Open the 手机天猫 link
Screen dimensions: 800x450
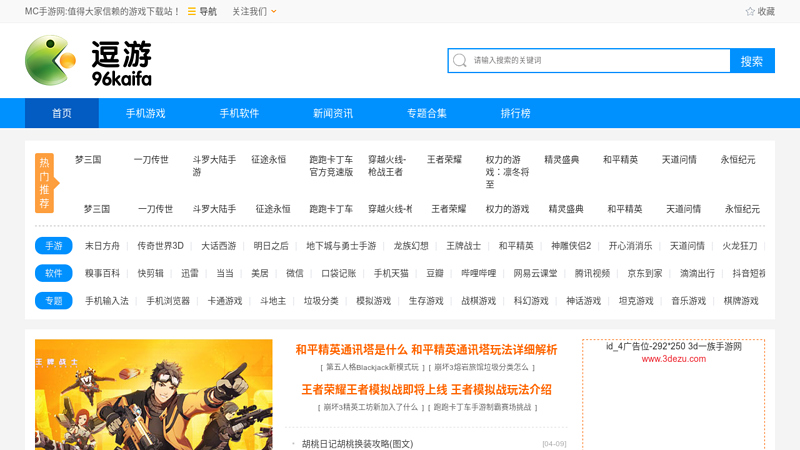click(x=391, y=273)
